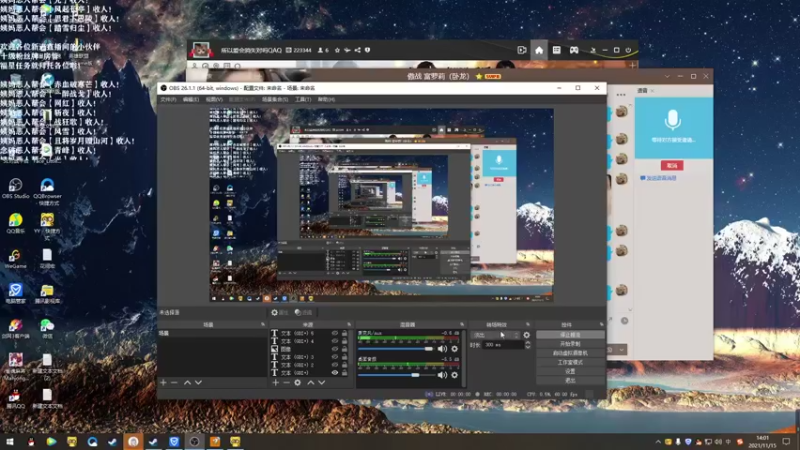Toggle visibility of 文本 (GDI+) 2 source
This screenshot has width=800, height=450.
(x=335, y=365)
